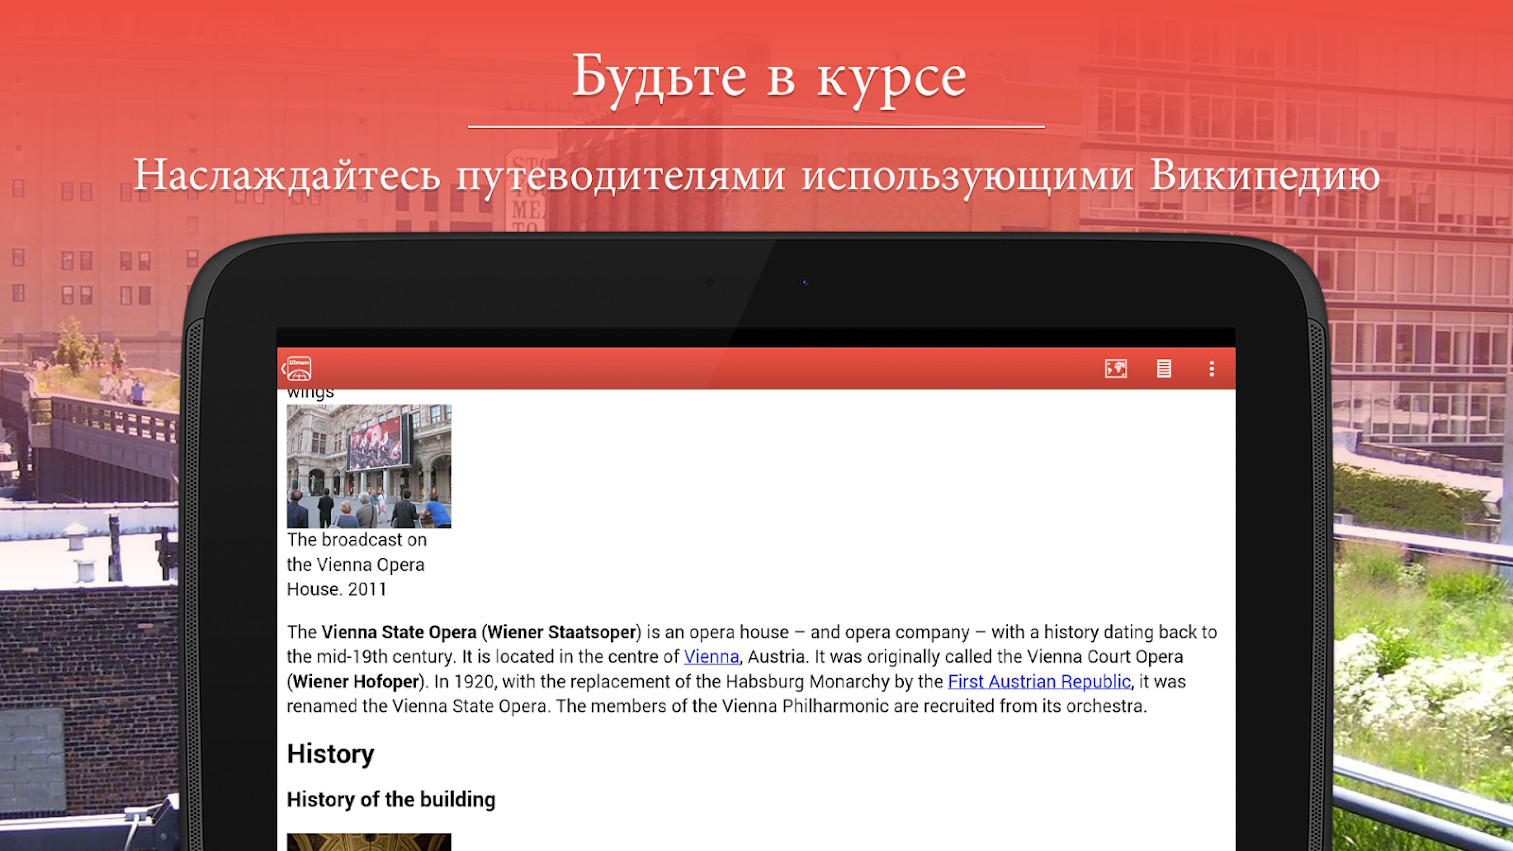Tap the Ulmon app back icon
The width and height of the screenshot is (1513, 851).
pyautogui.click(x=297, y=369)
